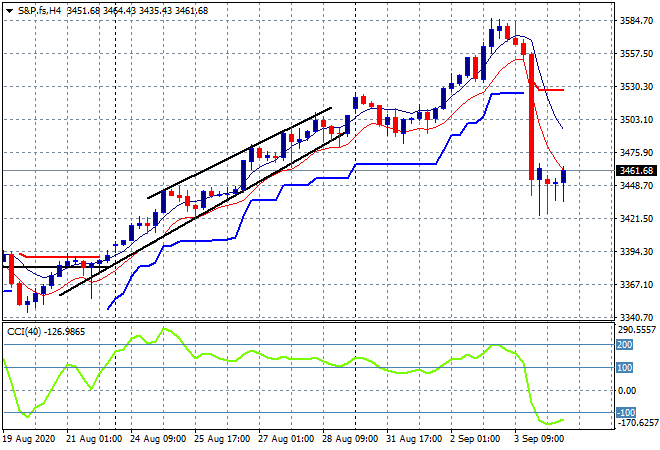Click the CCI 0.00 scale label

pos(627,391)
